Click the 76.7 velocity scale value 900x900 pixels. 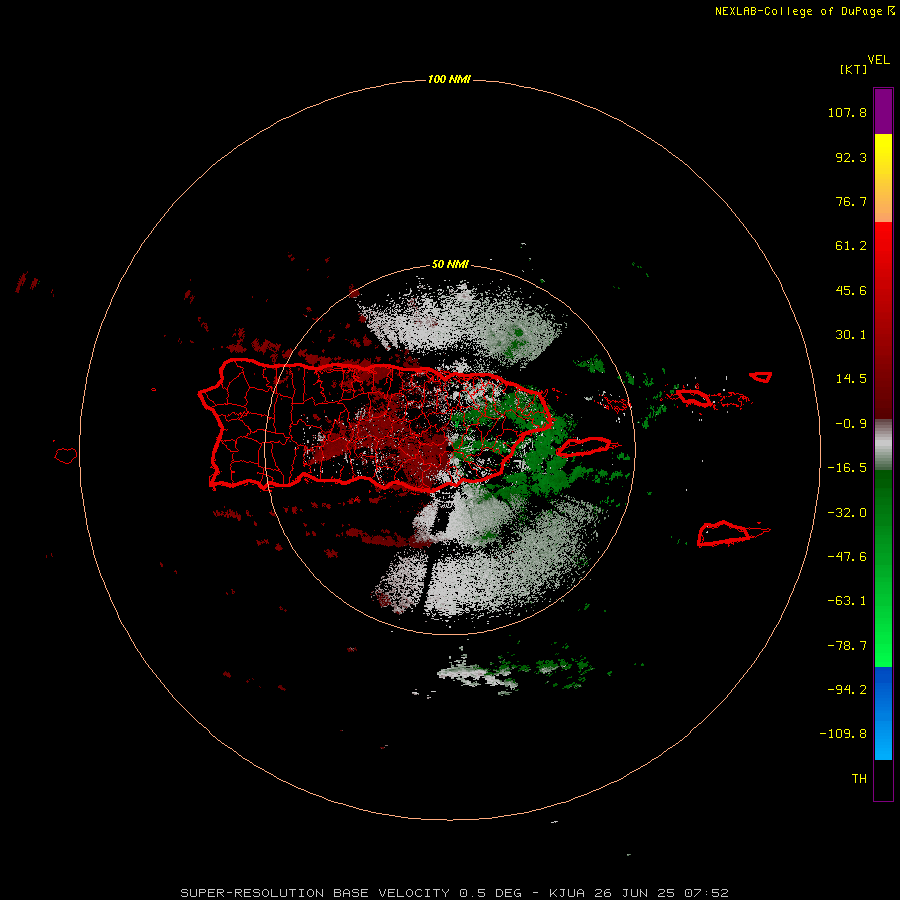point(851,201)
